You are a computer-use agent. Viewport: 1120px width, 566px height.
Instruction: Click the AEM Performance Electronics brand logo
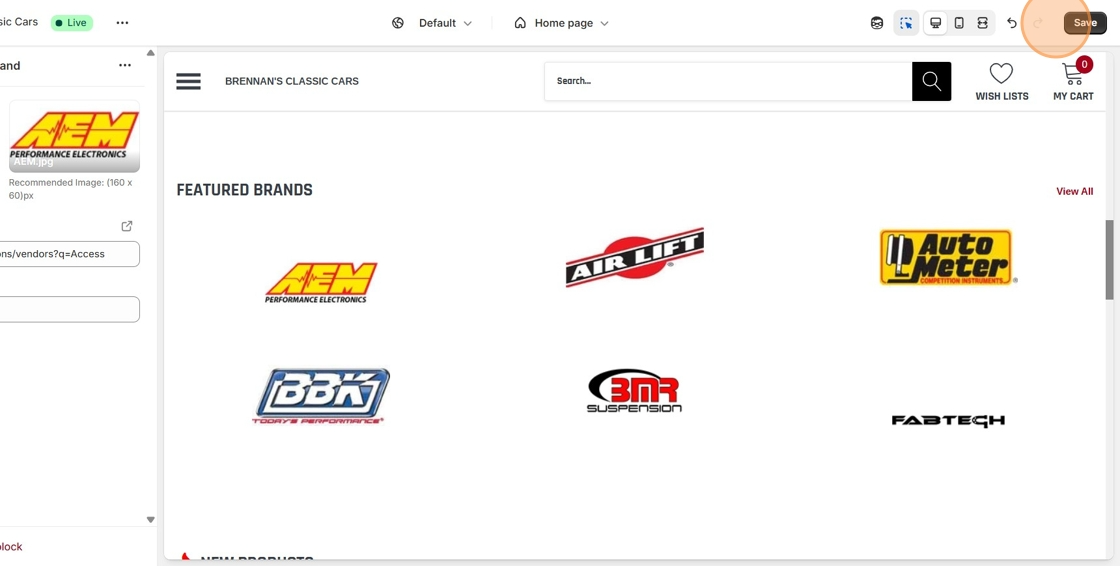click(x=321, y=282)
